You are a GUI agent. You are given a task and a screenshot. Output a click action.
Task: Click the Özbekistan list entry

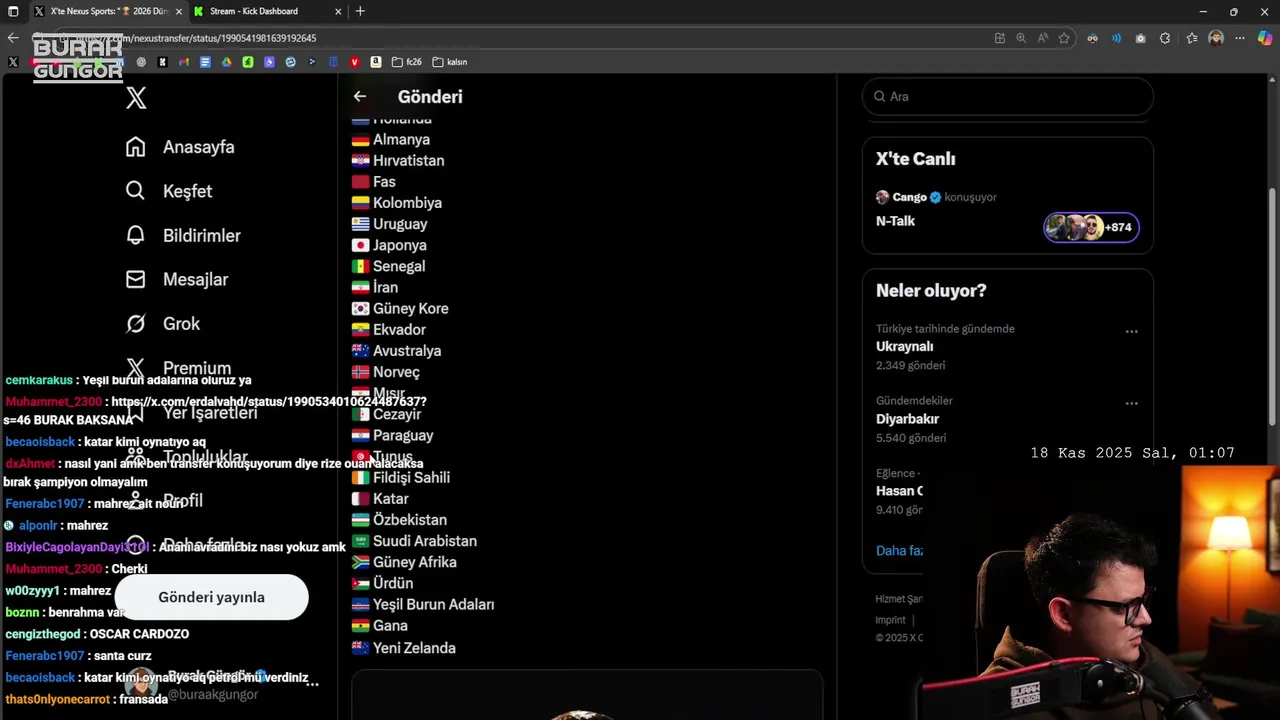pos(399,520)
